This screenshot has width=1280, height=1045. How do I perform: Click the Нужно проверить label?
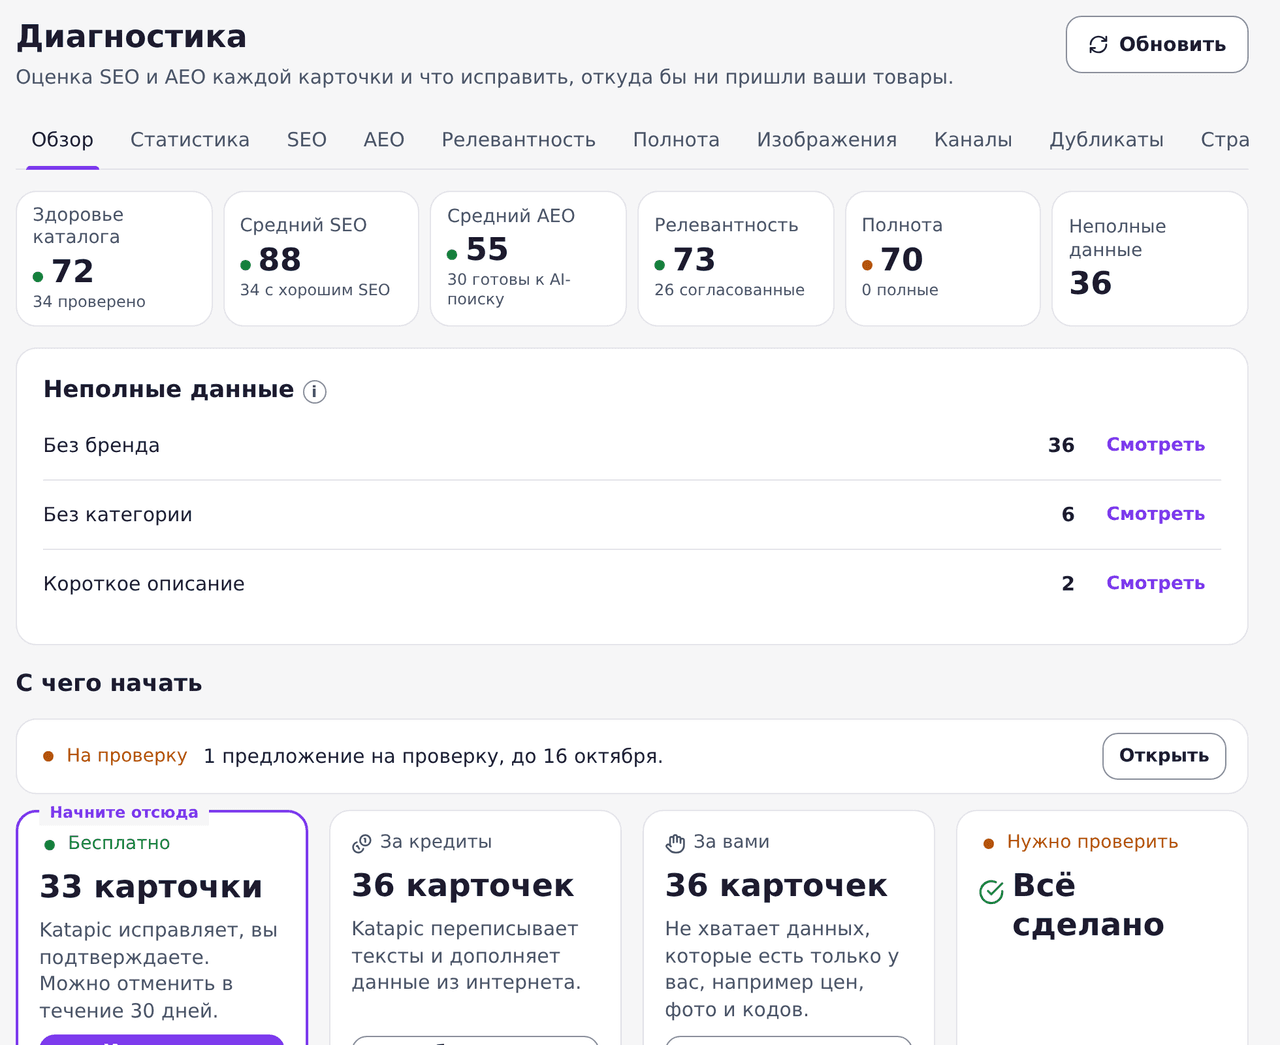[x=1092, y=842]
